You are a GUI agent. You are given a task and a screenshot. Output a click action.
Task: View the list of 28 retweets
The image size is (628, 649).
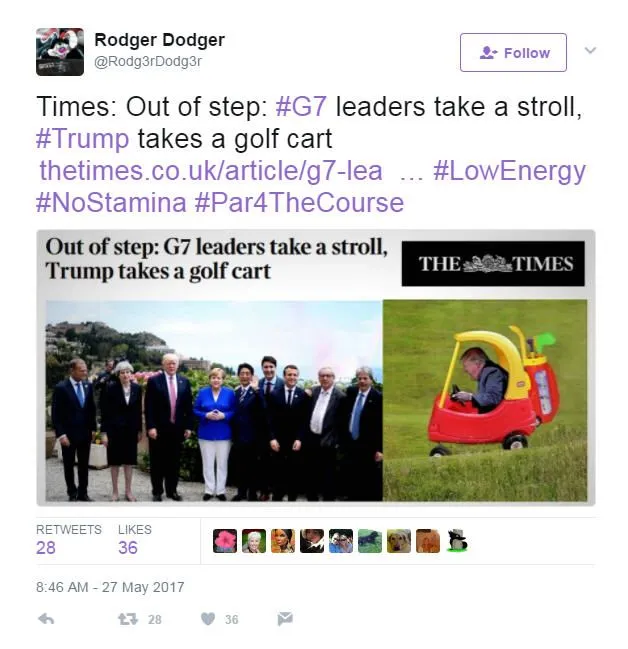[x=69, y=541]
